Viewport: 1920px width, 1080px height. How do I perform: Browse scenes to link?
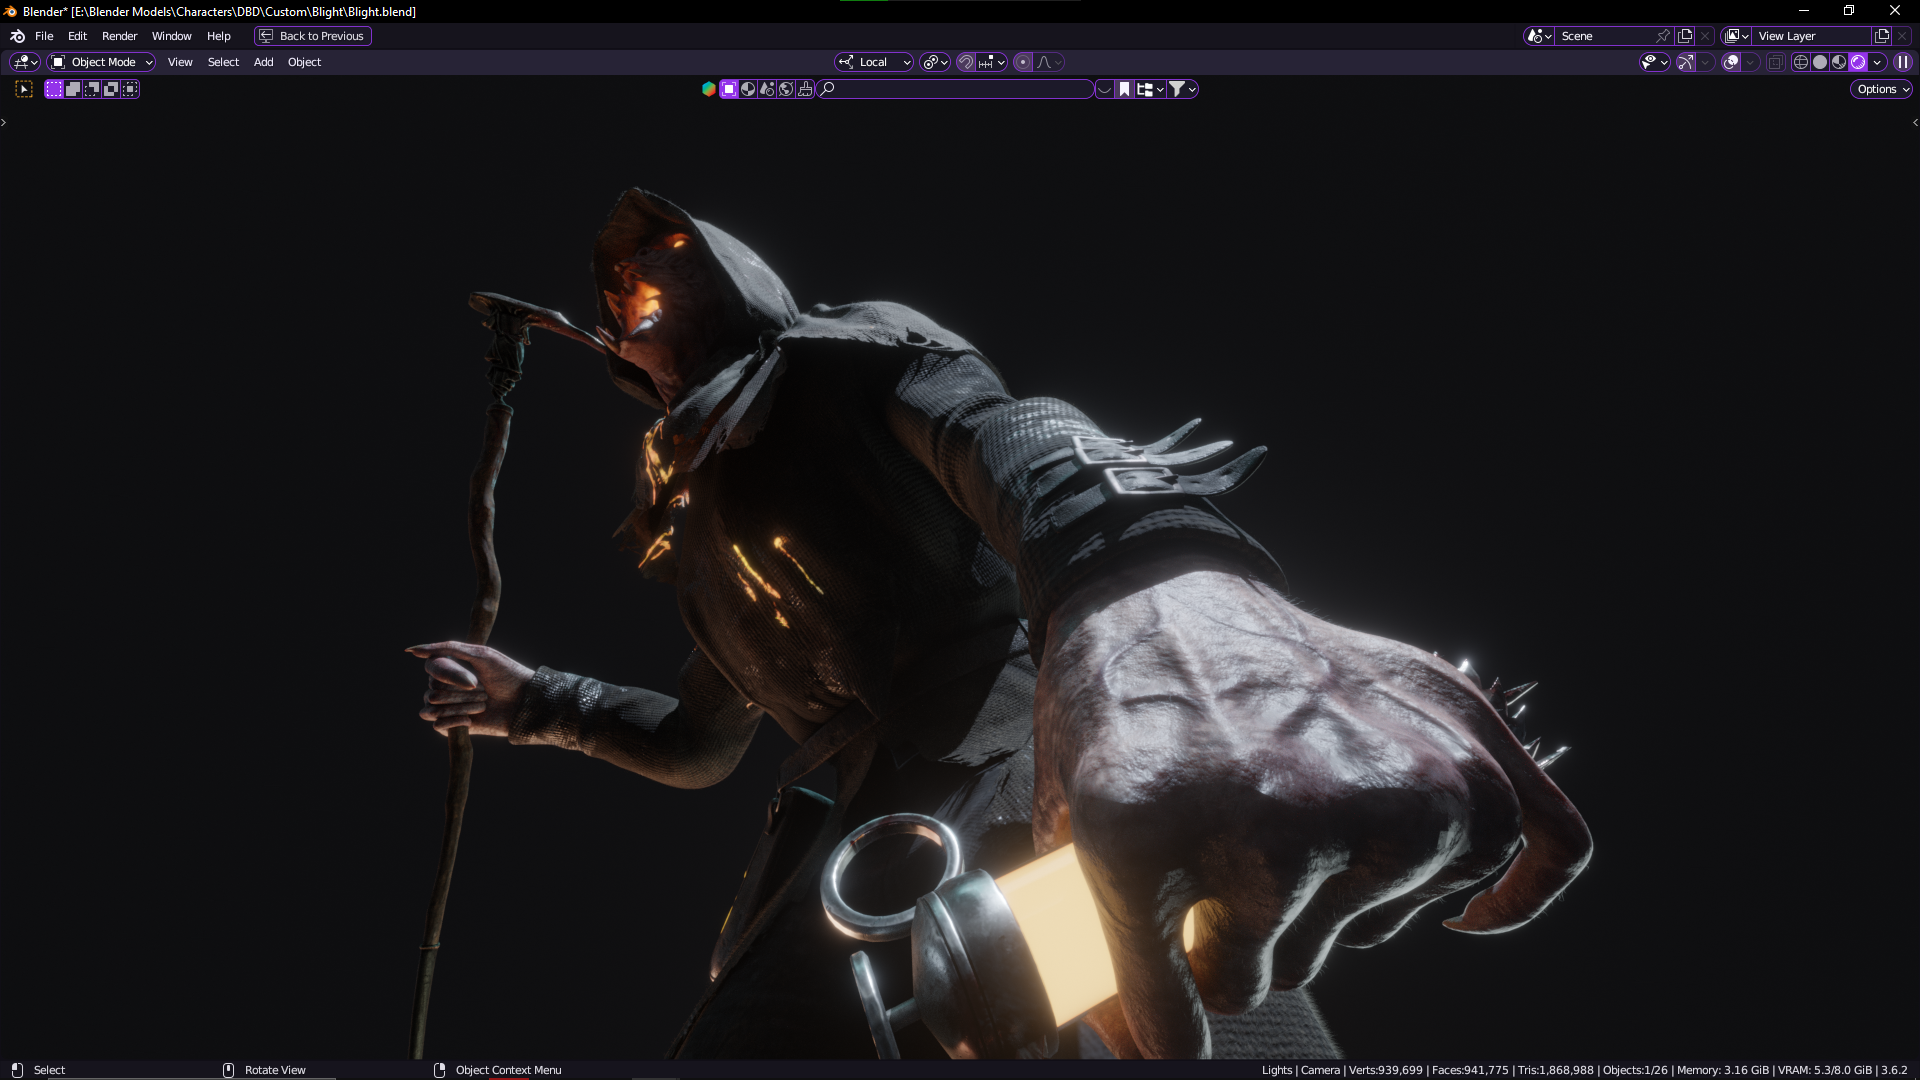(1539, 36)
